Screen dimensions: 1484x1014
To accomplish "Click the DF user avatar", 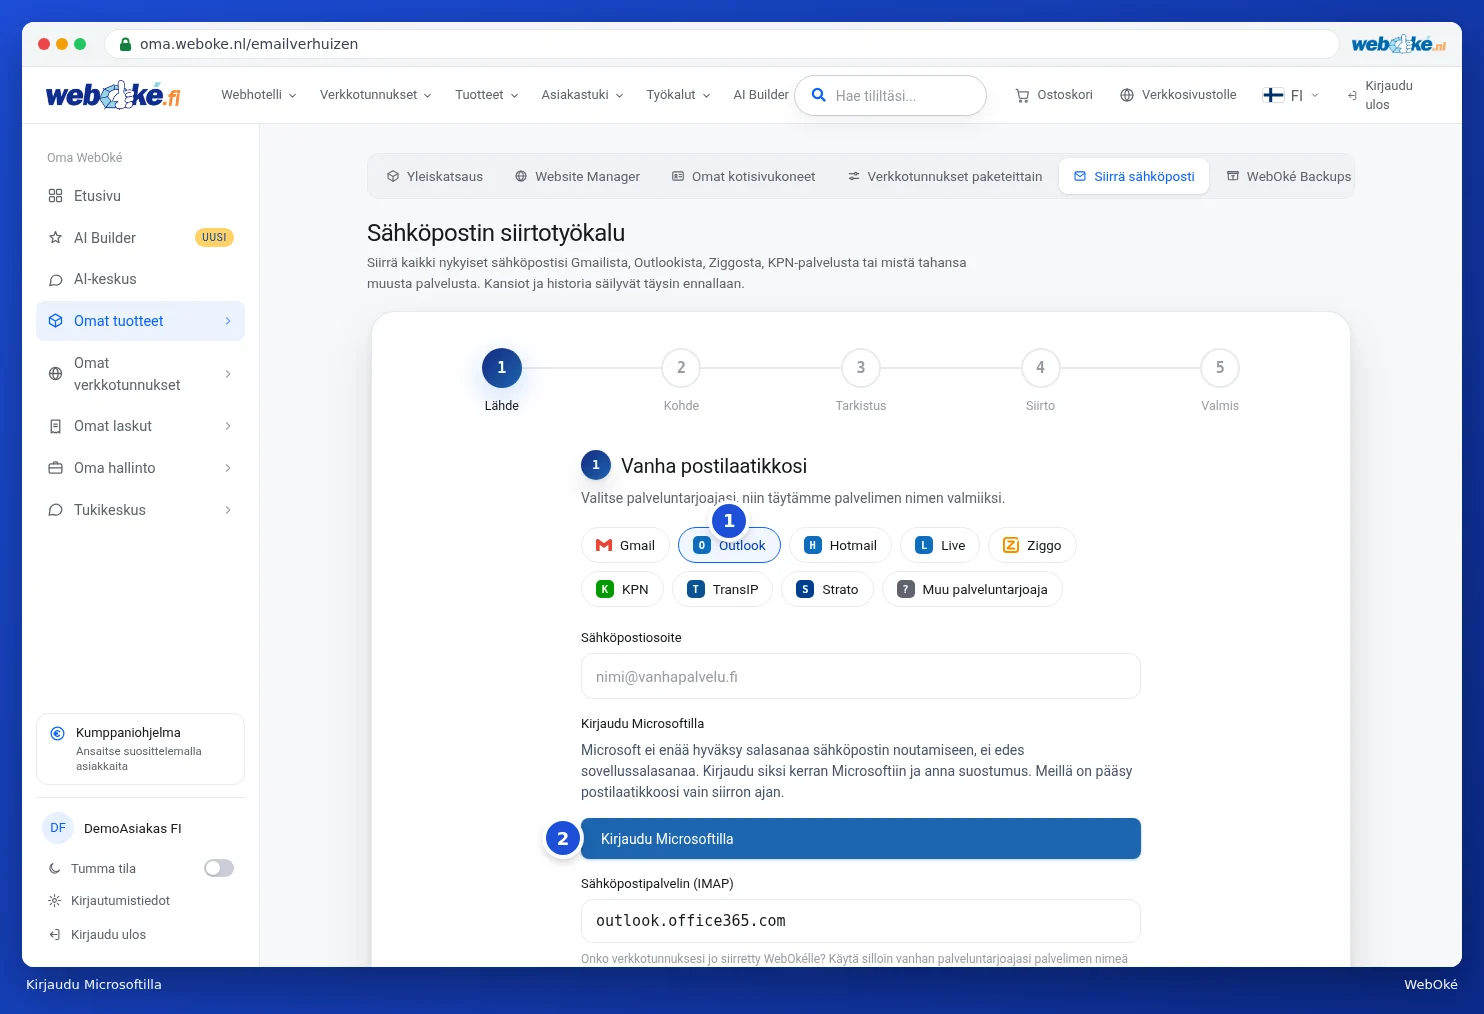I will click(58, 828).
